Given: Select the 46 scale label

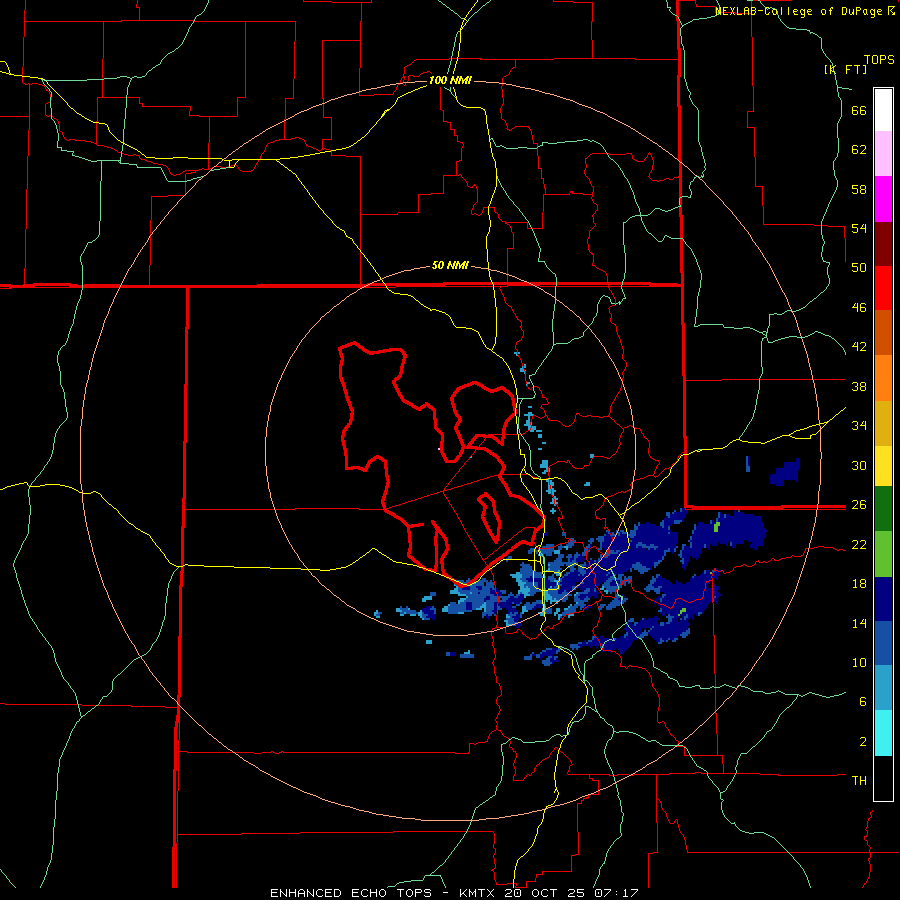Looking at the screenshot, I should click(859, 308).
